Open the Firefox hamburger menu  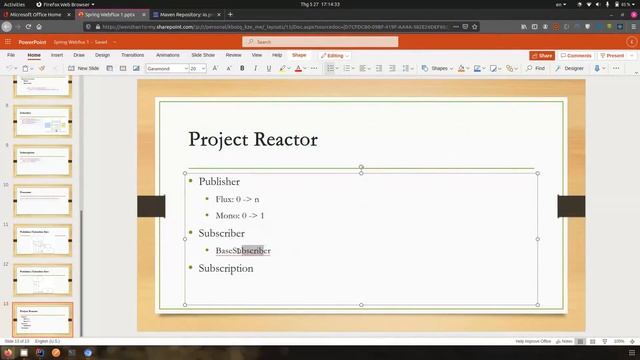[633, 27]
